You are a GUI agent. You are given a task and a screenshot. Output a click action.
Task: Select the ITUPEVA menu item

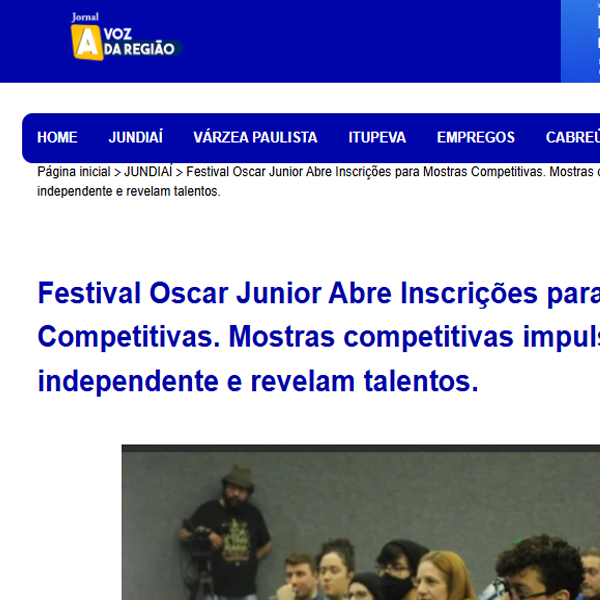point(377,137)
